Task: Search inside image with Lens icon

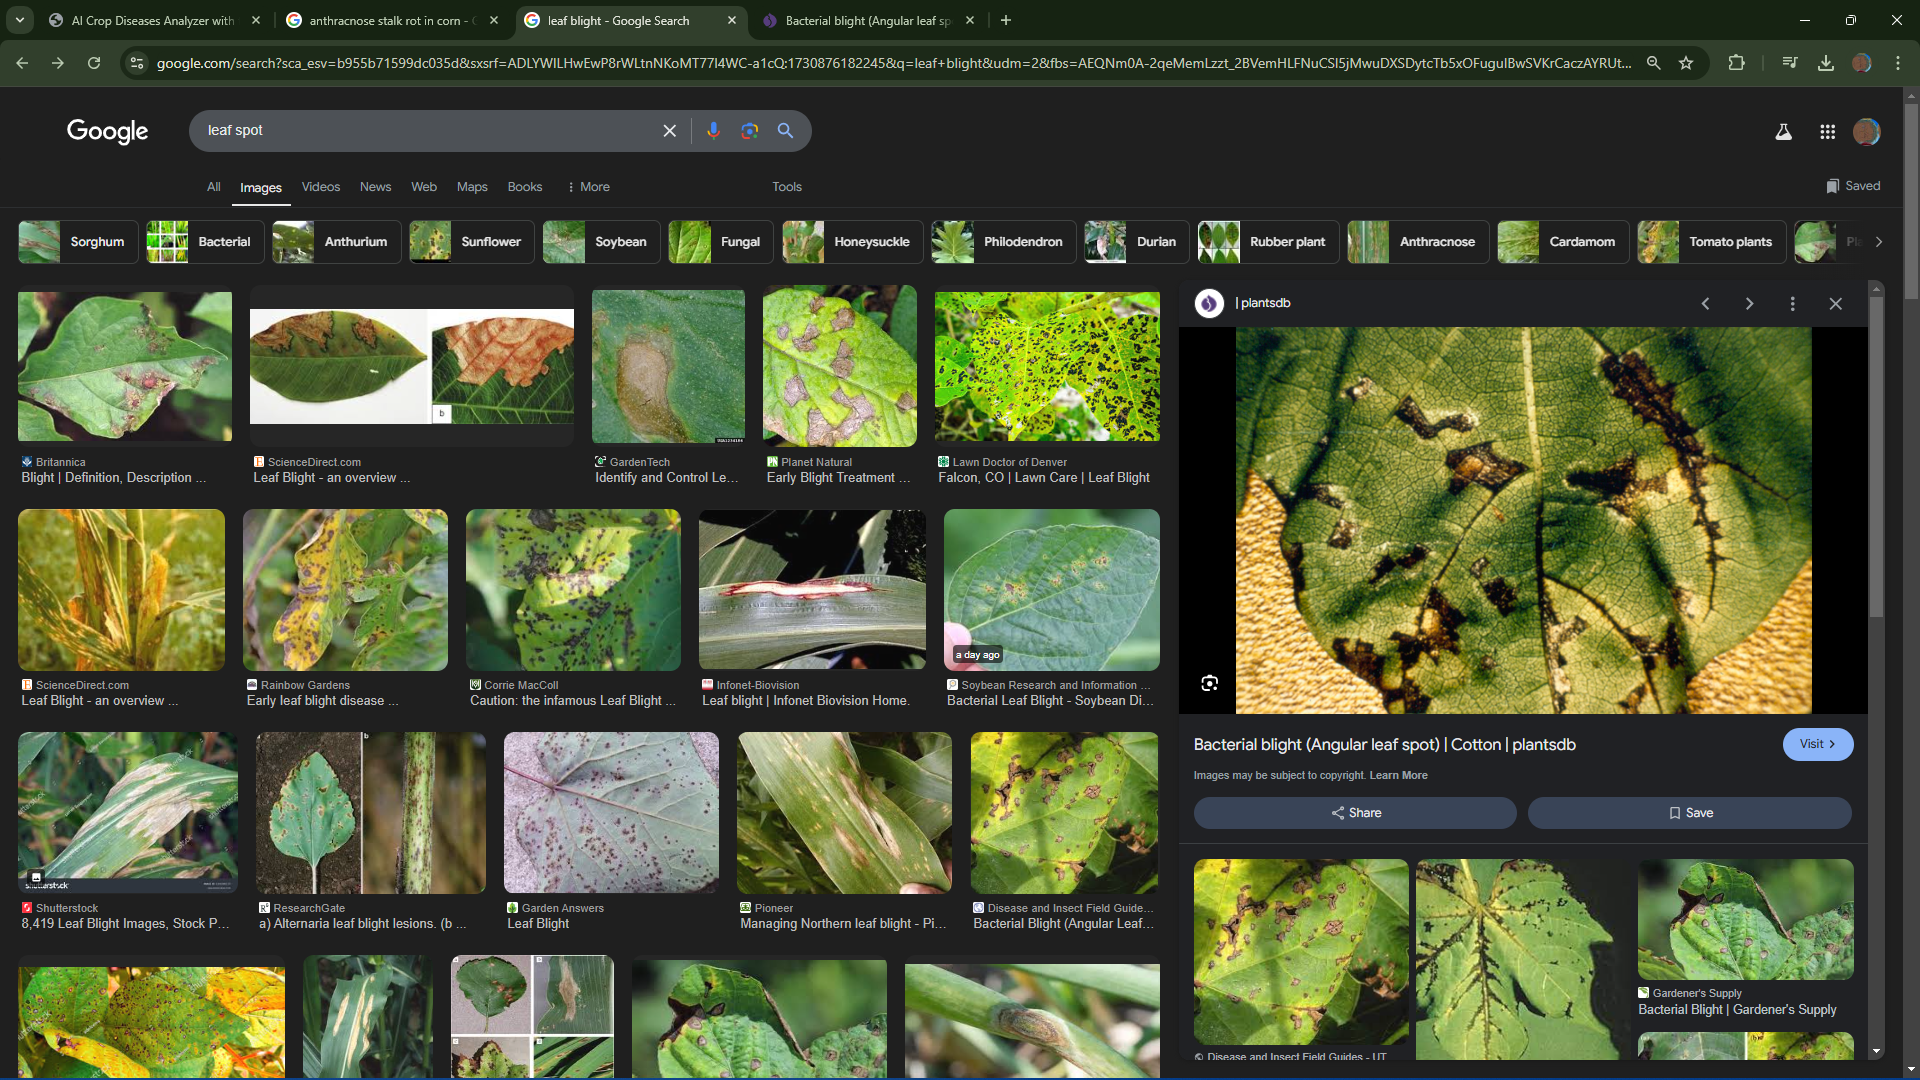Action: (x=1209, y=683)
